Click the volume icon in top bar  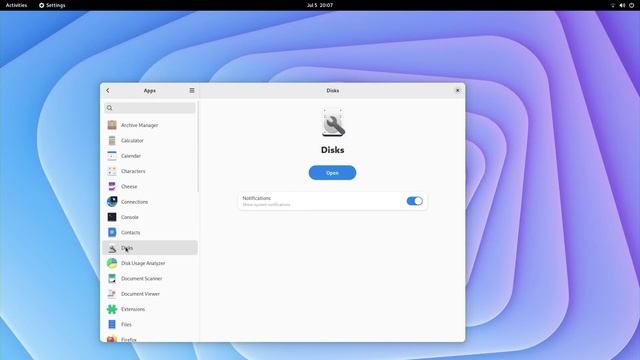pyautogui.click(x=622, y=5)
